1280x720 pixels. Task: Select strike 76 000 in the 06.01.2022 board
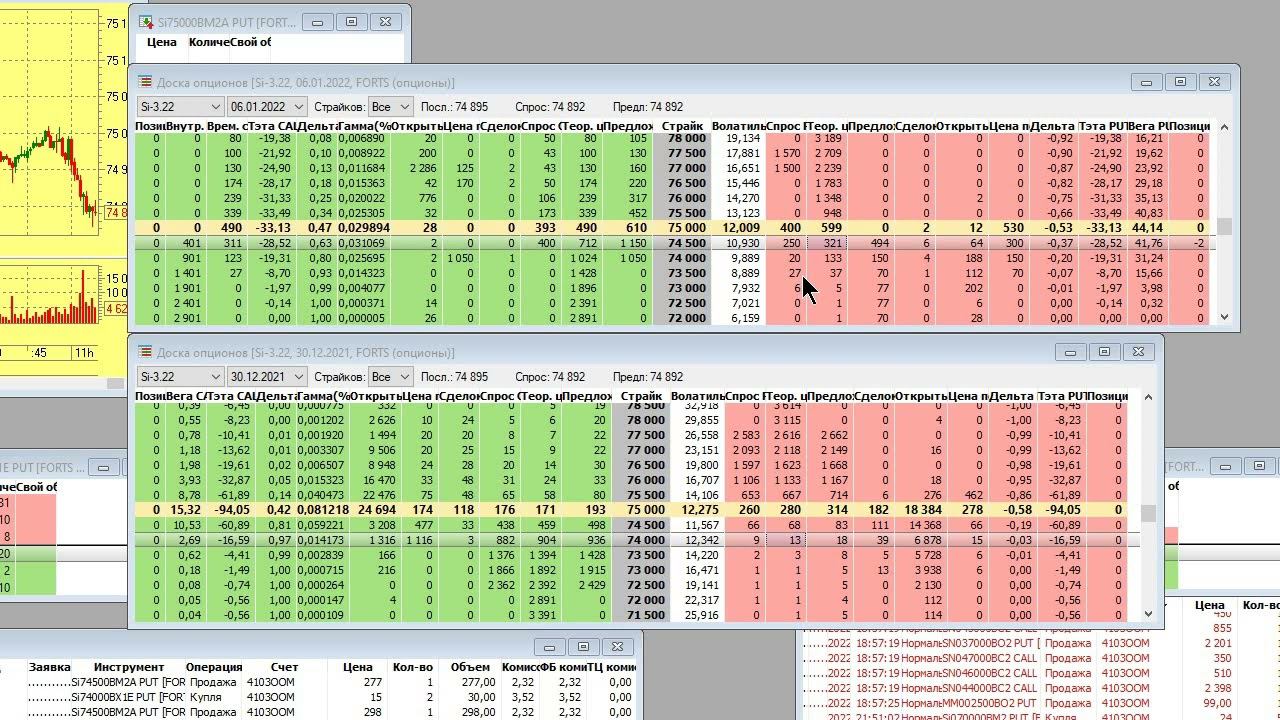tap(683, 198)
